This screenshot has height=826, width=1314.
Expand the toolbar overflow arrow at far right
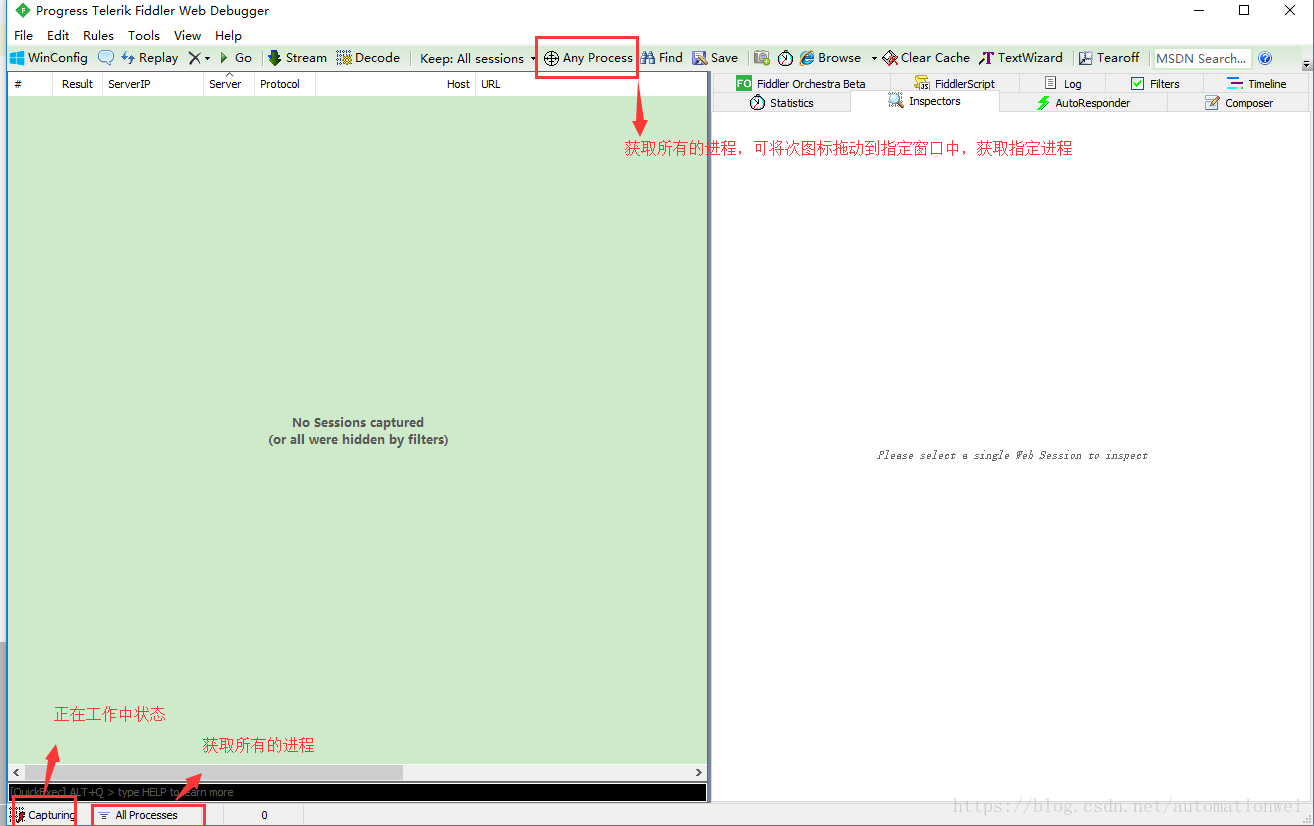point(1306,63)
